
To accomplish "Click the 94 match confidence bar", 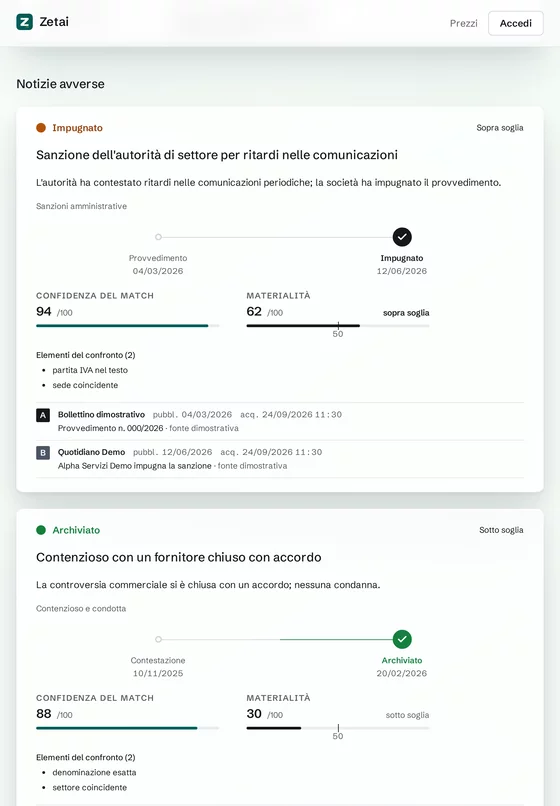I will click(x=128, y=325).
